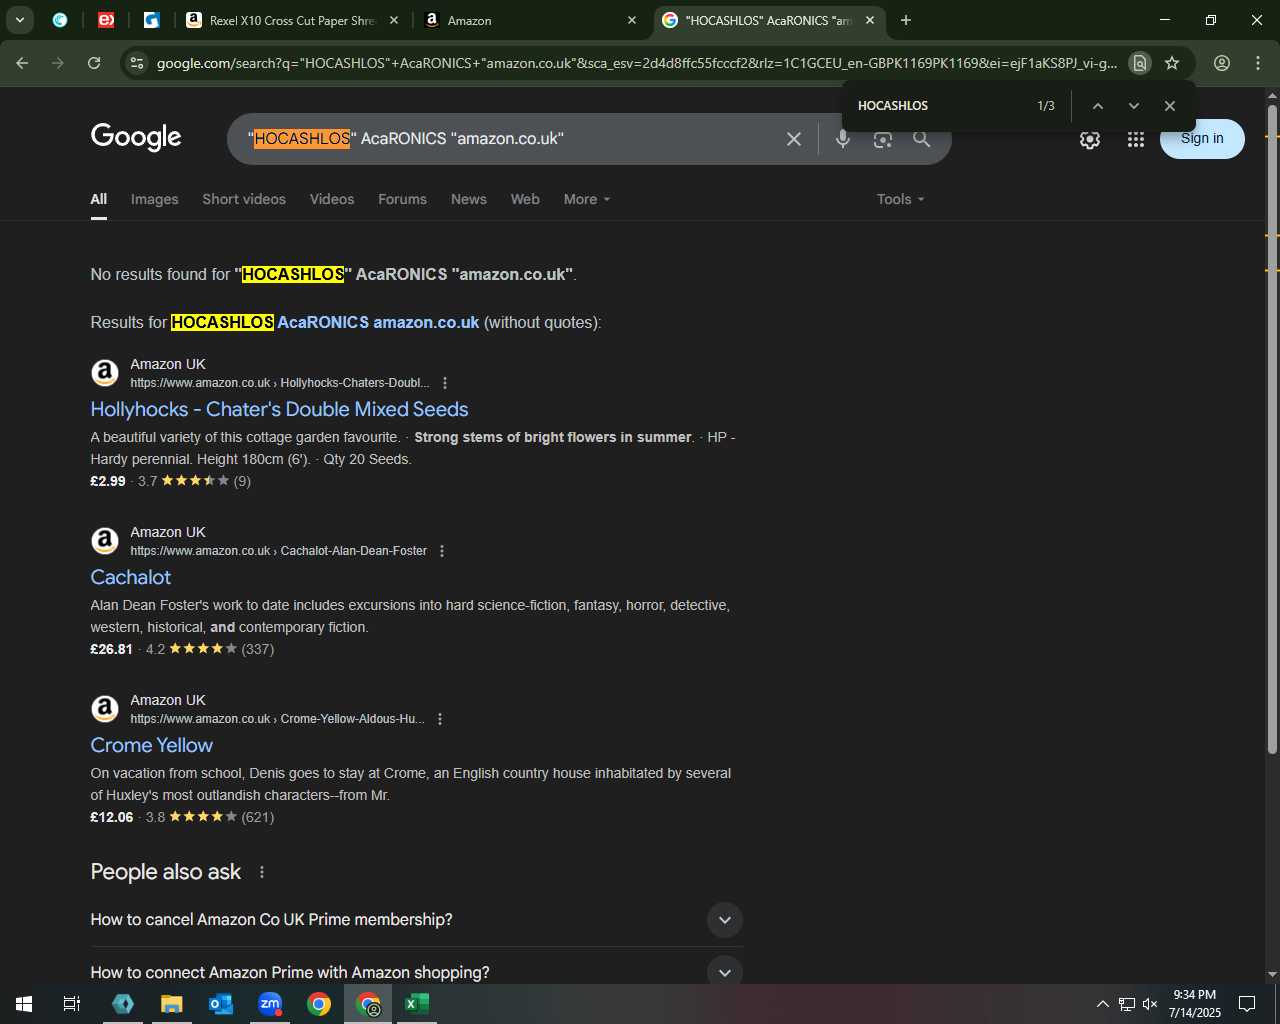View site information icon in address bar
1280x1024 pixels.
(x=138, y=63)
